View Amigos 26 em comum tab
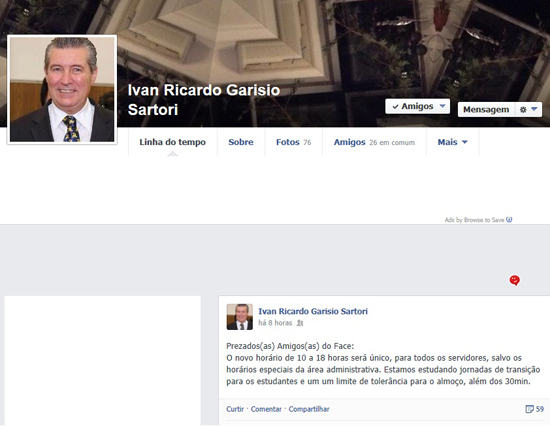This screenshot has height=426, width=550. pos(374,142)
